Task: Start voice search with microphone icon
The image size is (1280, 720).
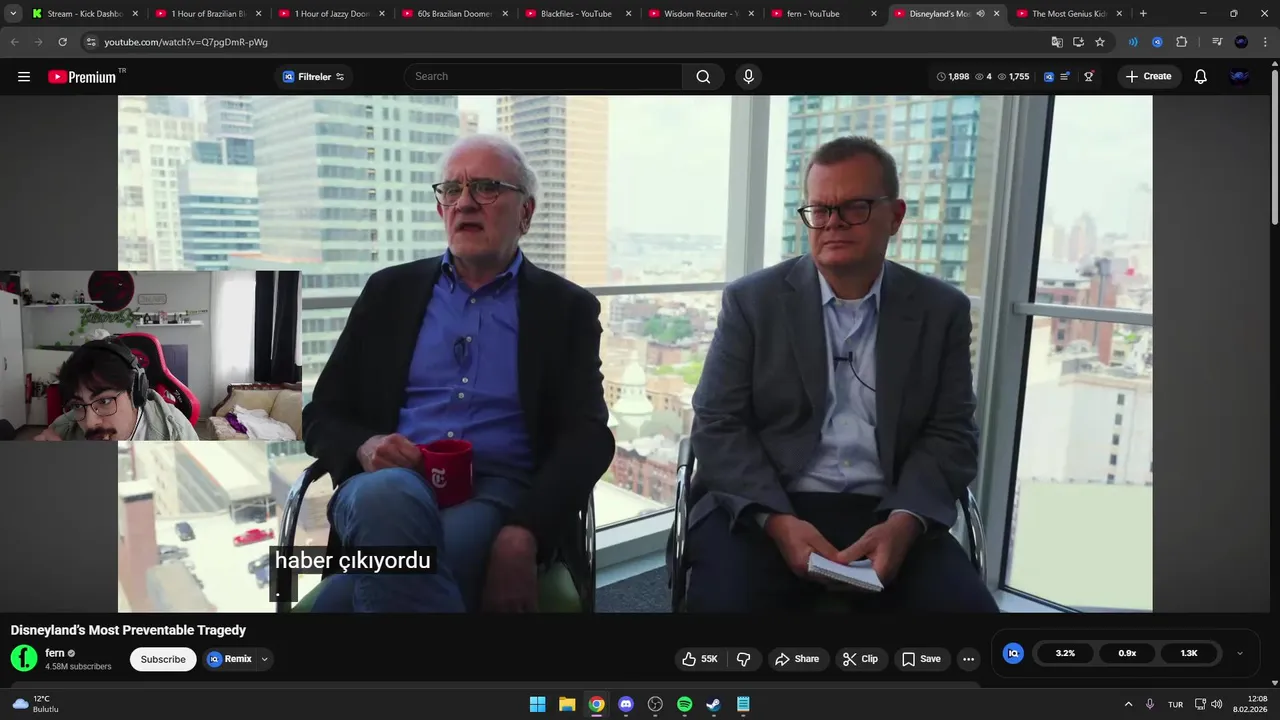Action: [748, 77]
